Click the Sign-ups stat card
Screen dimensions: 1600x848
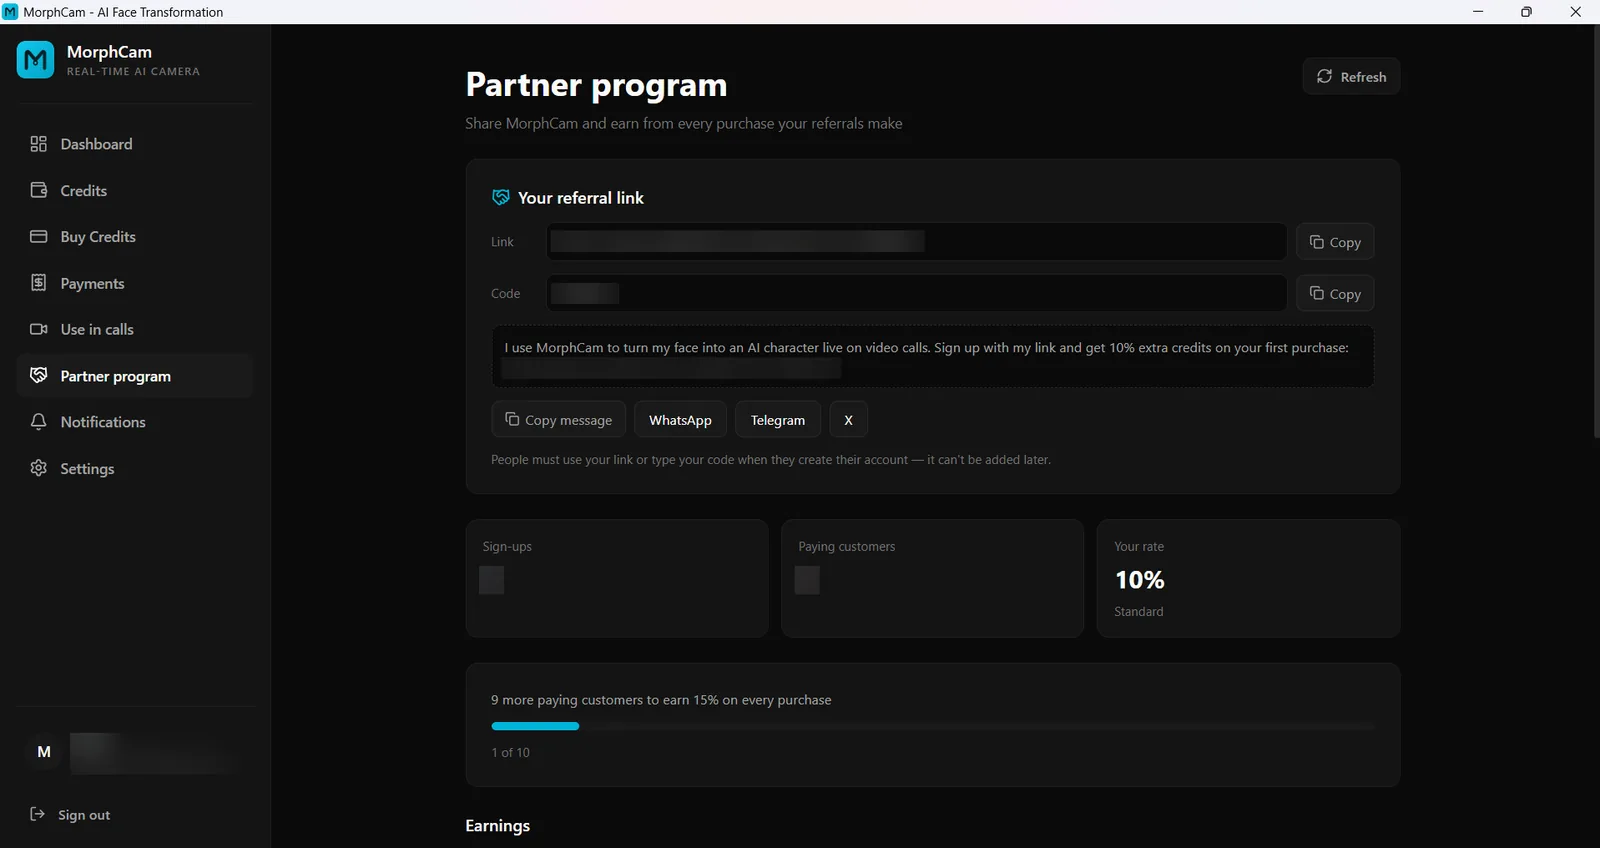click(x=617, y=578)
